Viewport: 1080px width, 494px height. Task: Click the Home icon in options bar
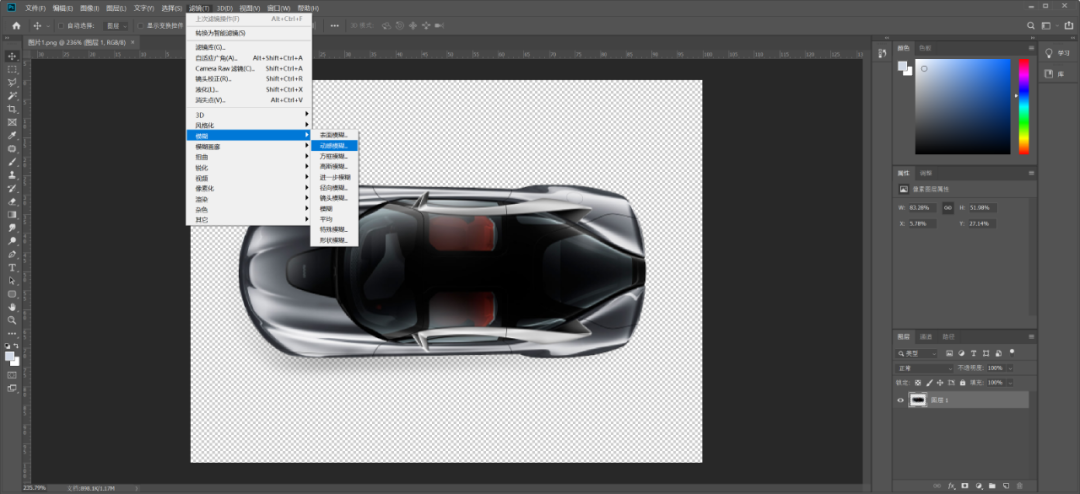coord(16,25)
